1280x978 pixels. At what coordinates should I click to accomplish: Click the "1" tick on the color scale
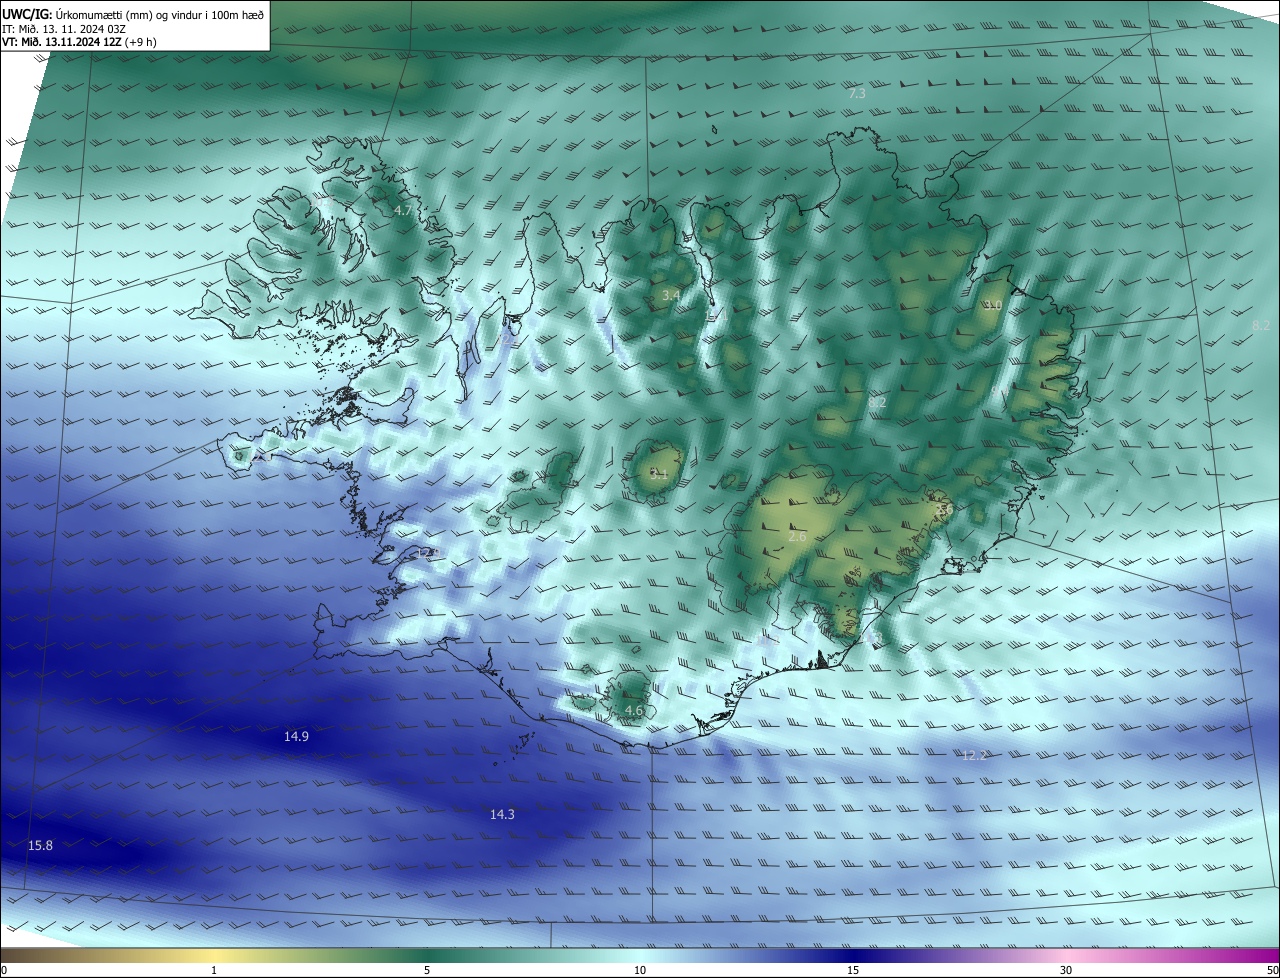pos(214,970)
